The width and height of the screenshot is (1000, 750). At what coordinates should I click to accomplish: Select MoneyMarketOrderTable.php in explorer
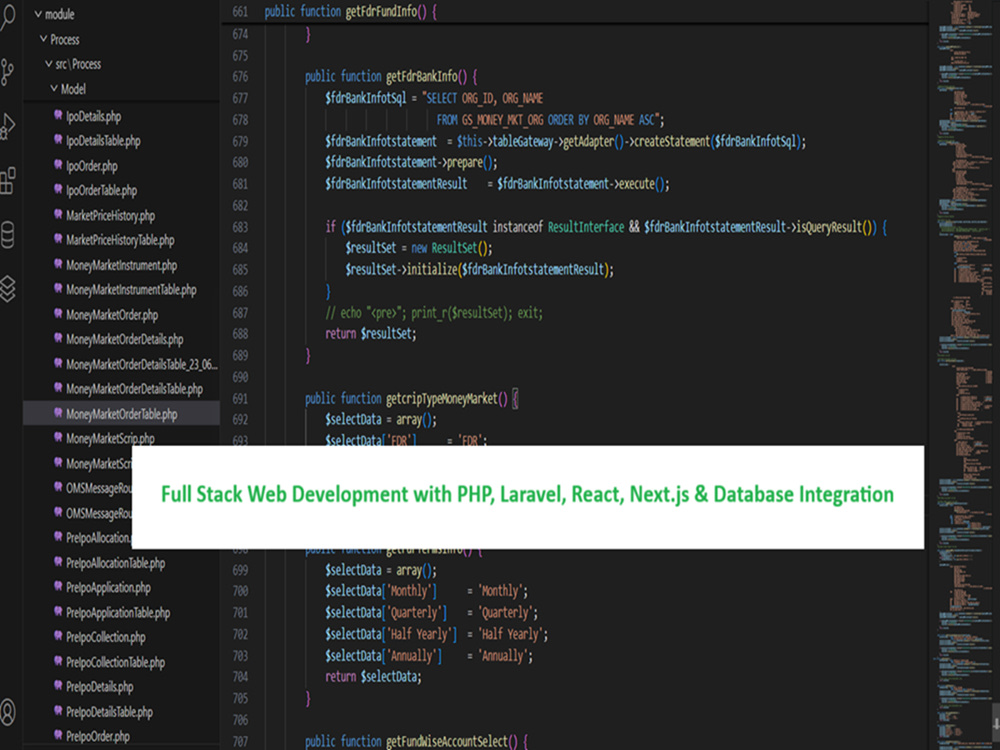click(121, 414)
